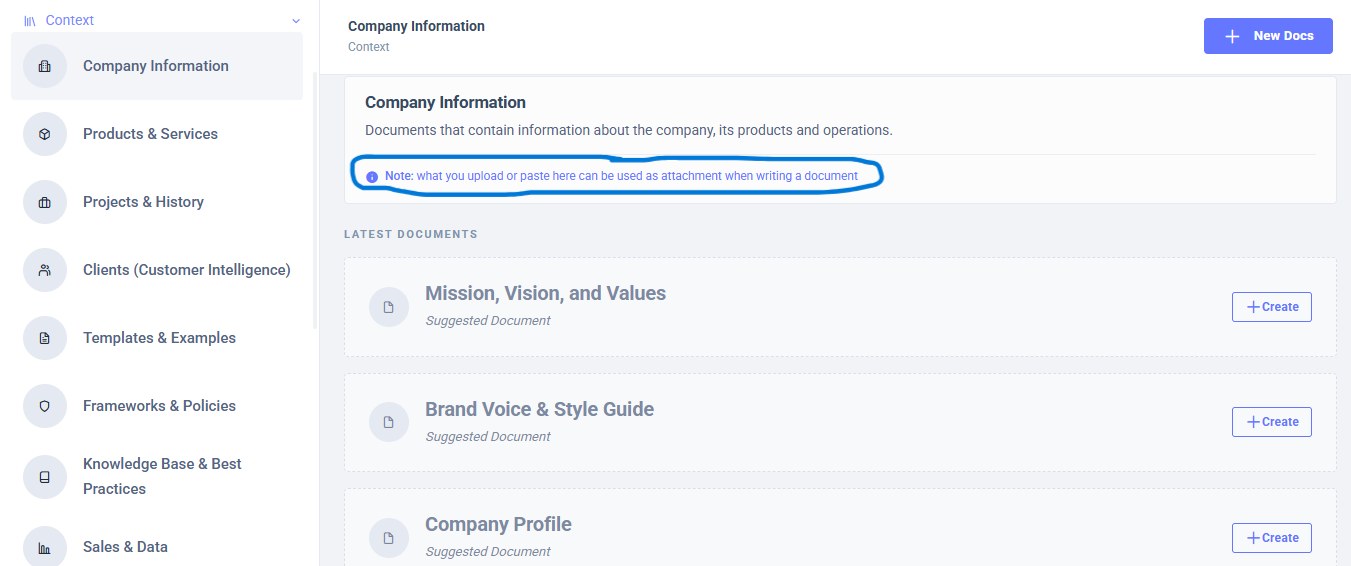
Task: Create the Mission, Vision, and Values document
Action: [x=1271, y=307]
